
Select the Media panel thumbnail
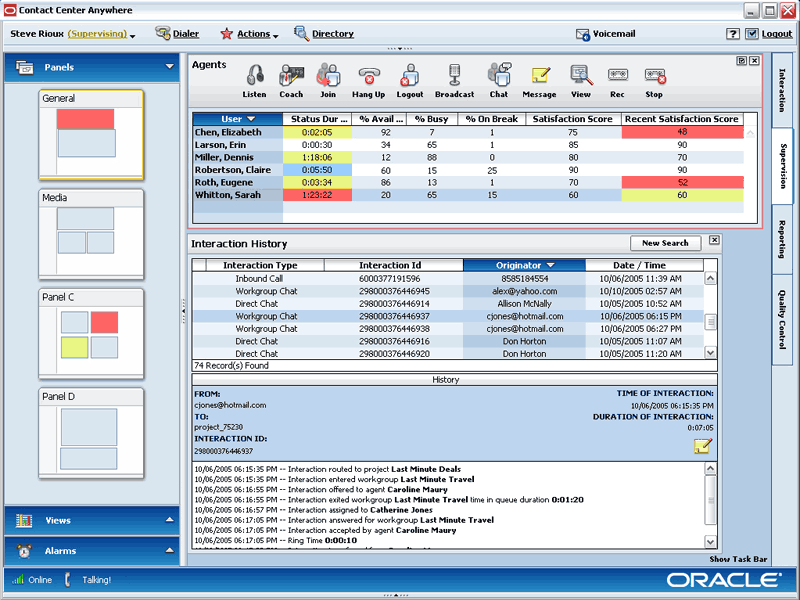coord(91,234)
